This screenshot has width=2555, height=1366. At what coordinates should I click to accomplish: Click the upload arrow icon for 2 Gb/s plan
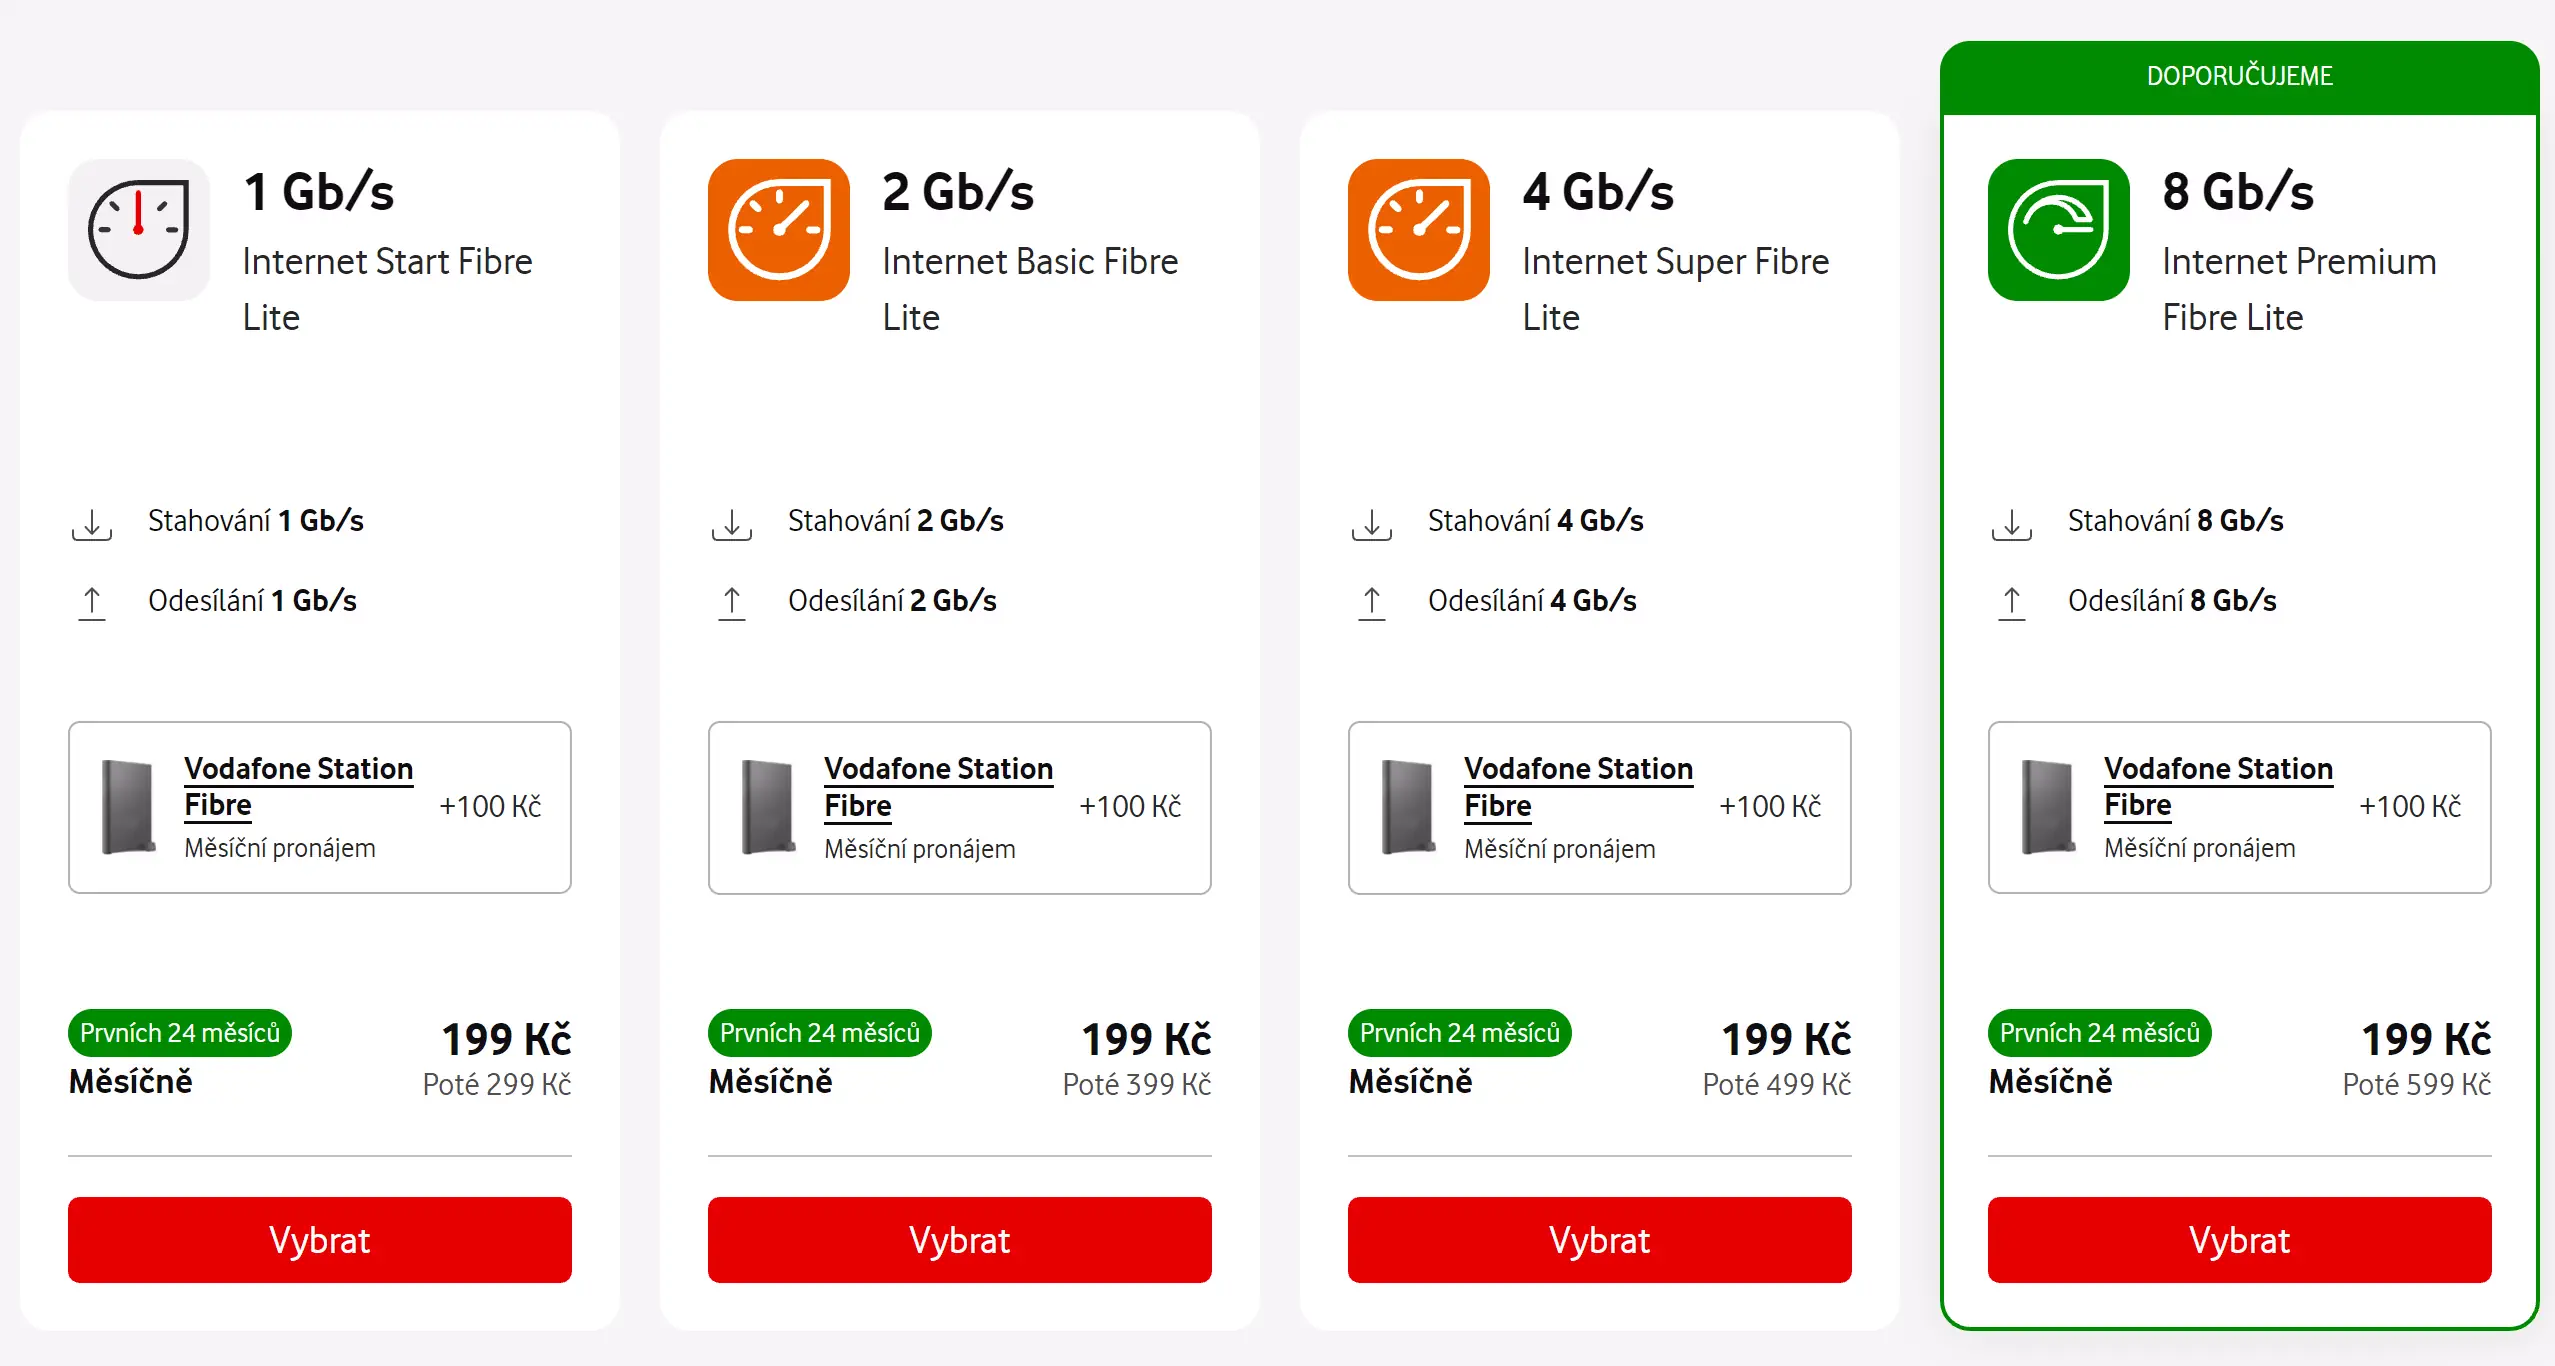[x=732, y=603]
